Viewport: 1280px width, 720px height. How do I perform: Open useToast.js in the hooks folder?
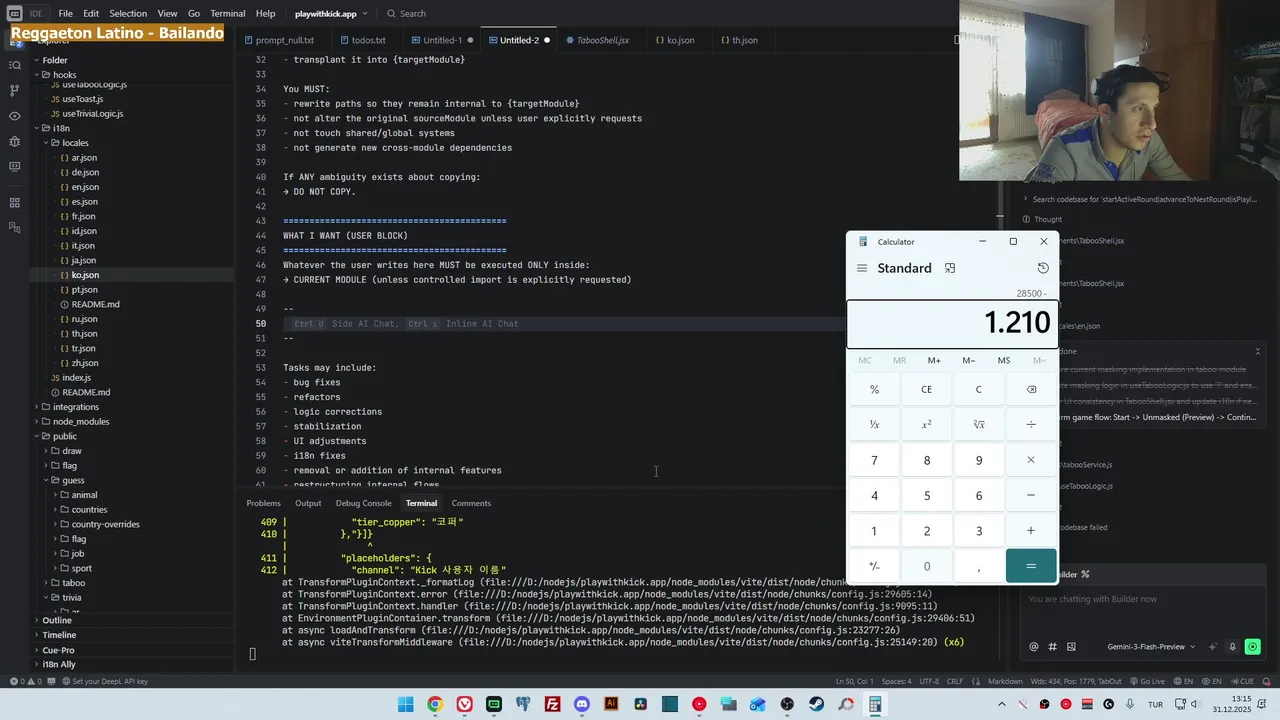(82, 99)
